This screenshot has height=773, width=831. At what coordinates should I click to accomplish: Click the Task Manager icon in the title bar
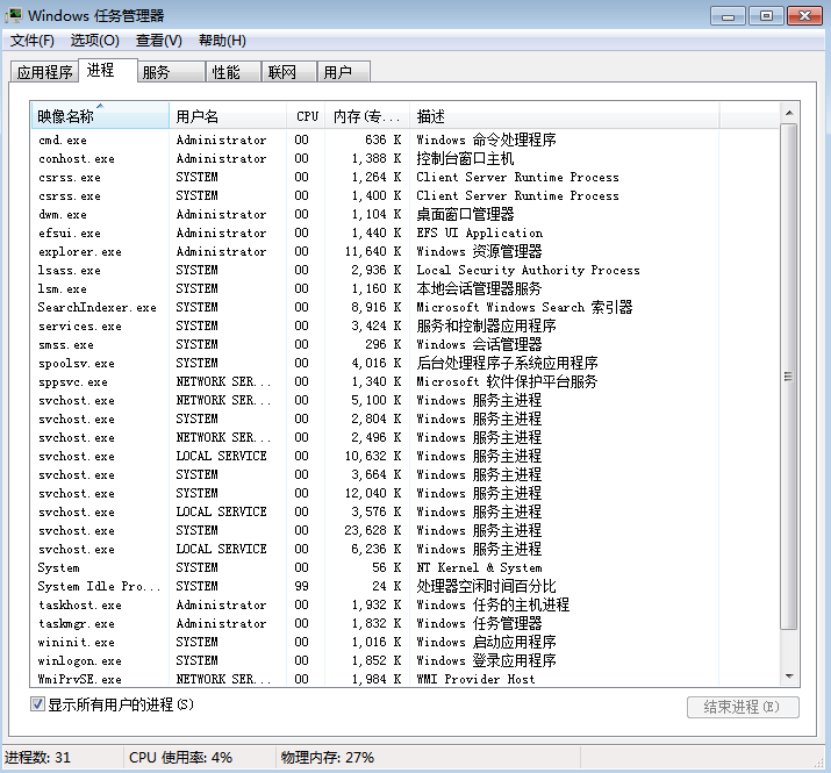pyautogui.click(x=14, y=16)
